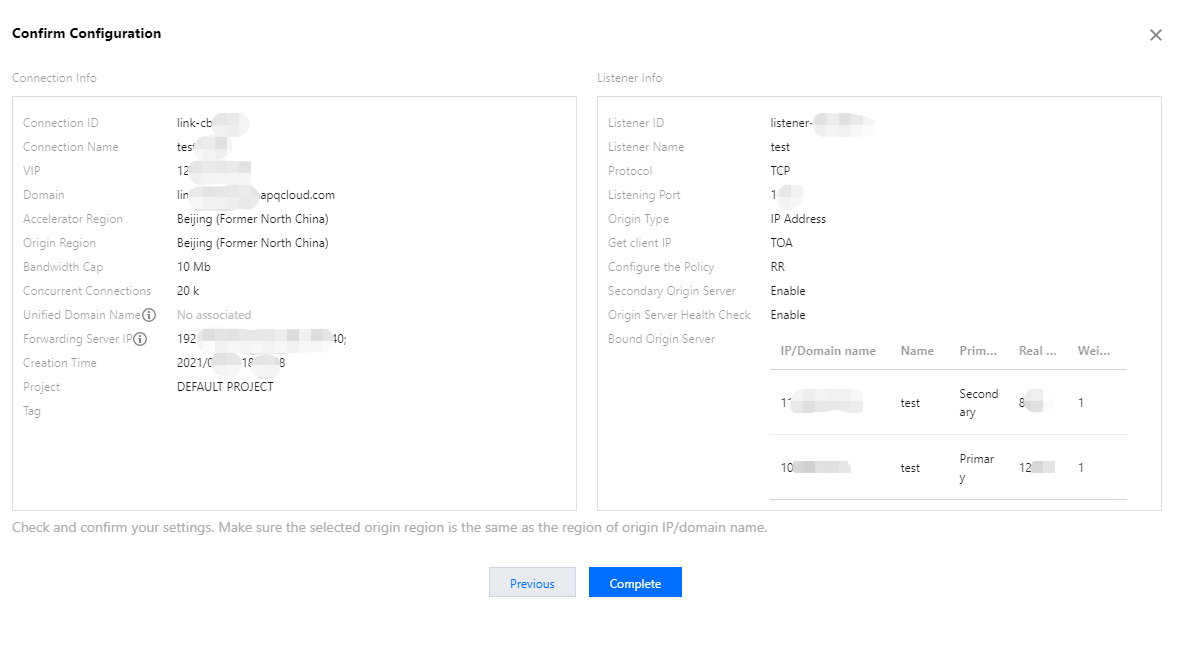Close the Confirm Configuration dialog
The width and height of the screenshot is (1177, 645).
pyautogui.click(x=1155, y=35)
